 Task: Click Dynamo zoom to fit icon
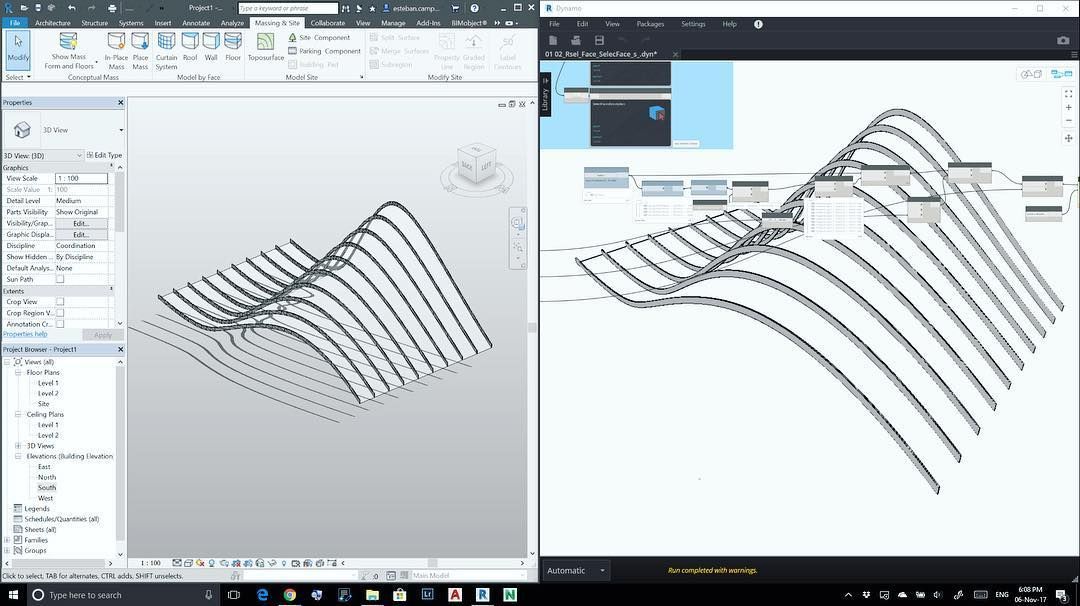click(x=1068, y=94)
